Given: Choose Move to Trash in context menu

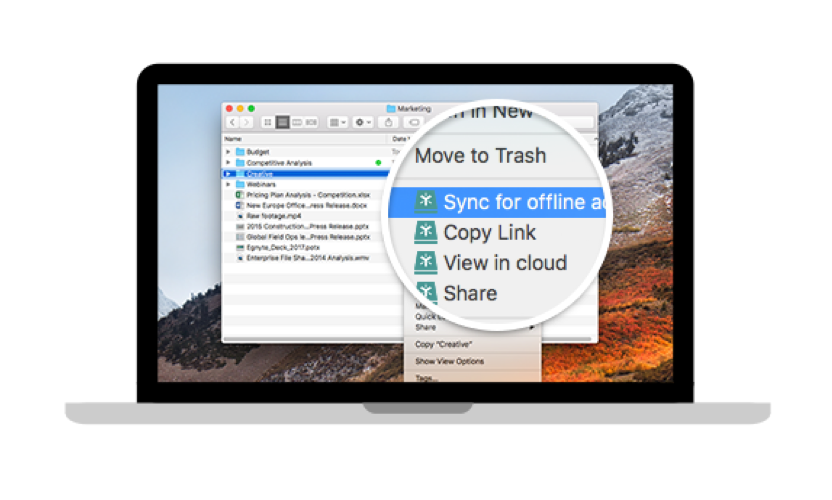Looking at the screenshot, I should coord(480,156).
